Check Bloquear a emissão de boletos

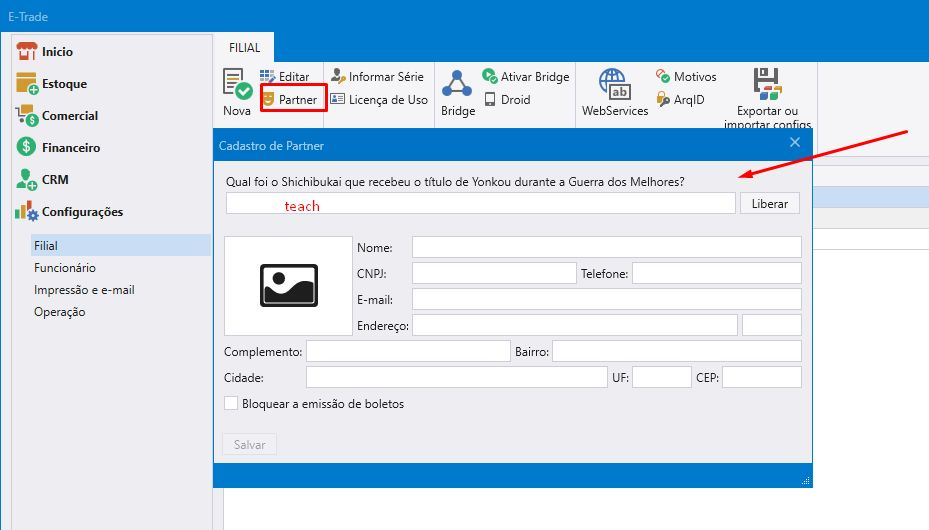[x=232, y=404]
